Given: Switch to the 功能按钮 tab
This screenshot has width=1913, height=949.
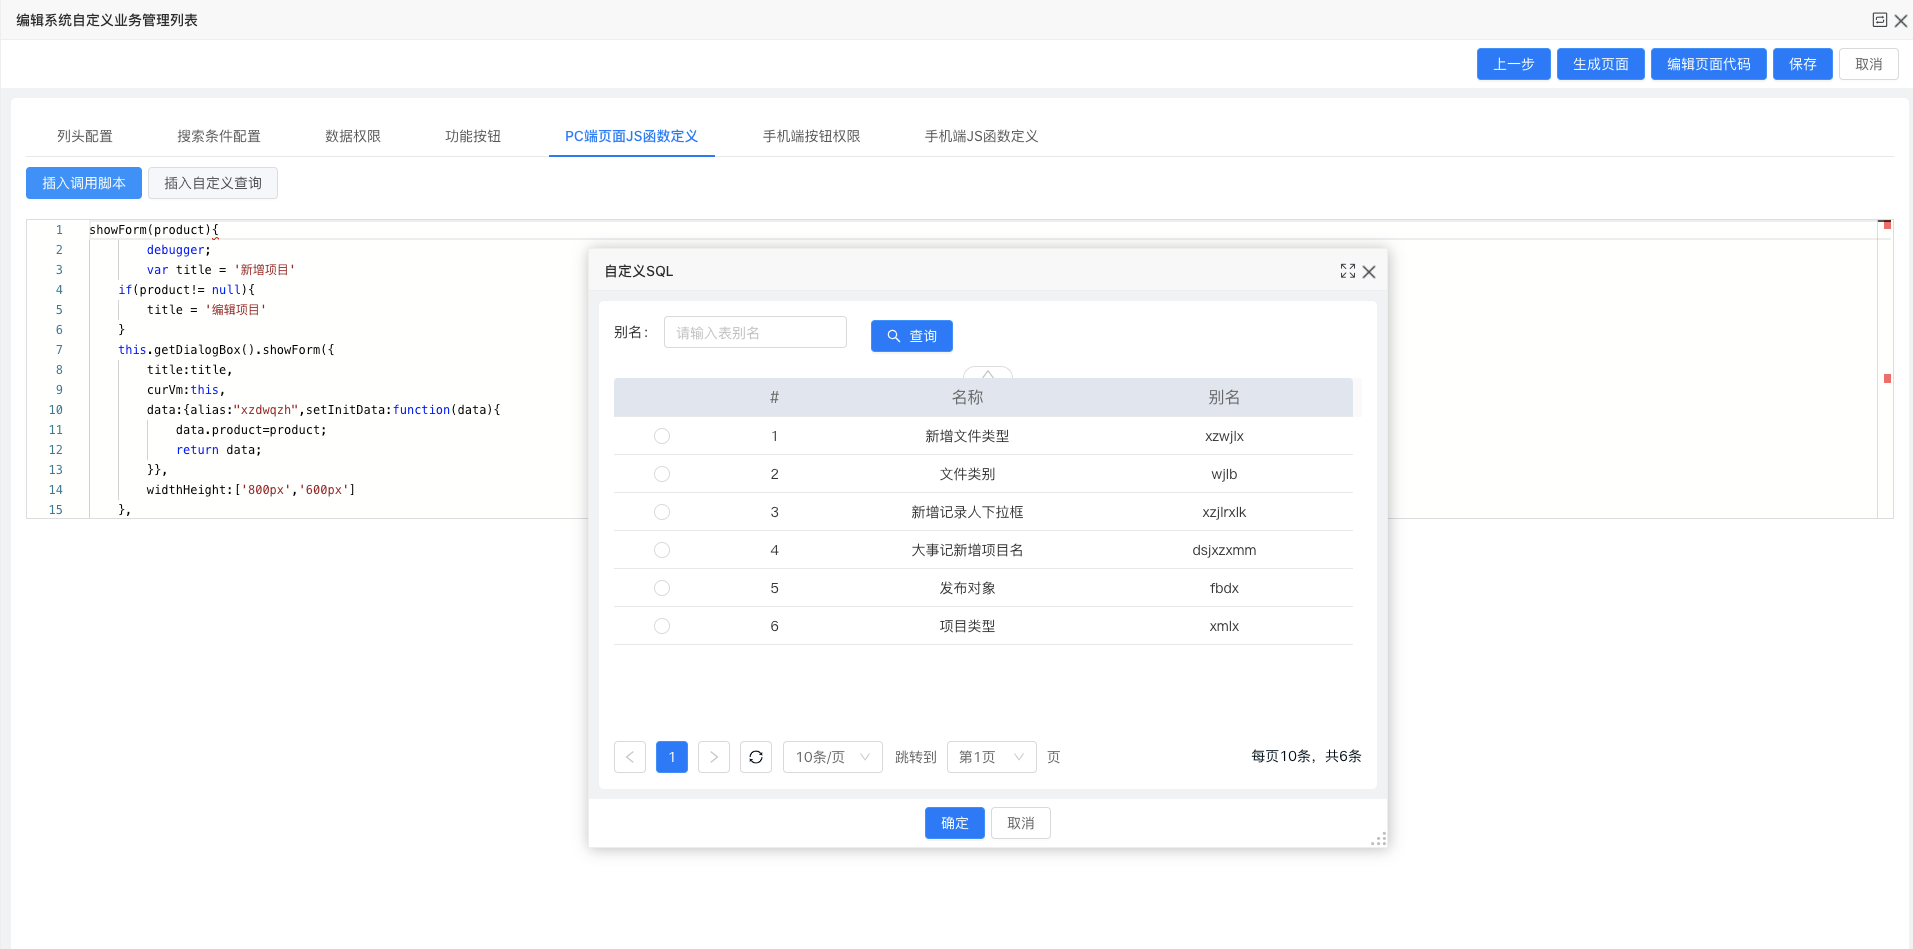Looking at the screenshot, I should (473, 136).
